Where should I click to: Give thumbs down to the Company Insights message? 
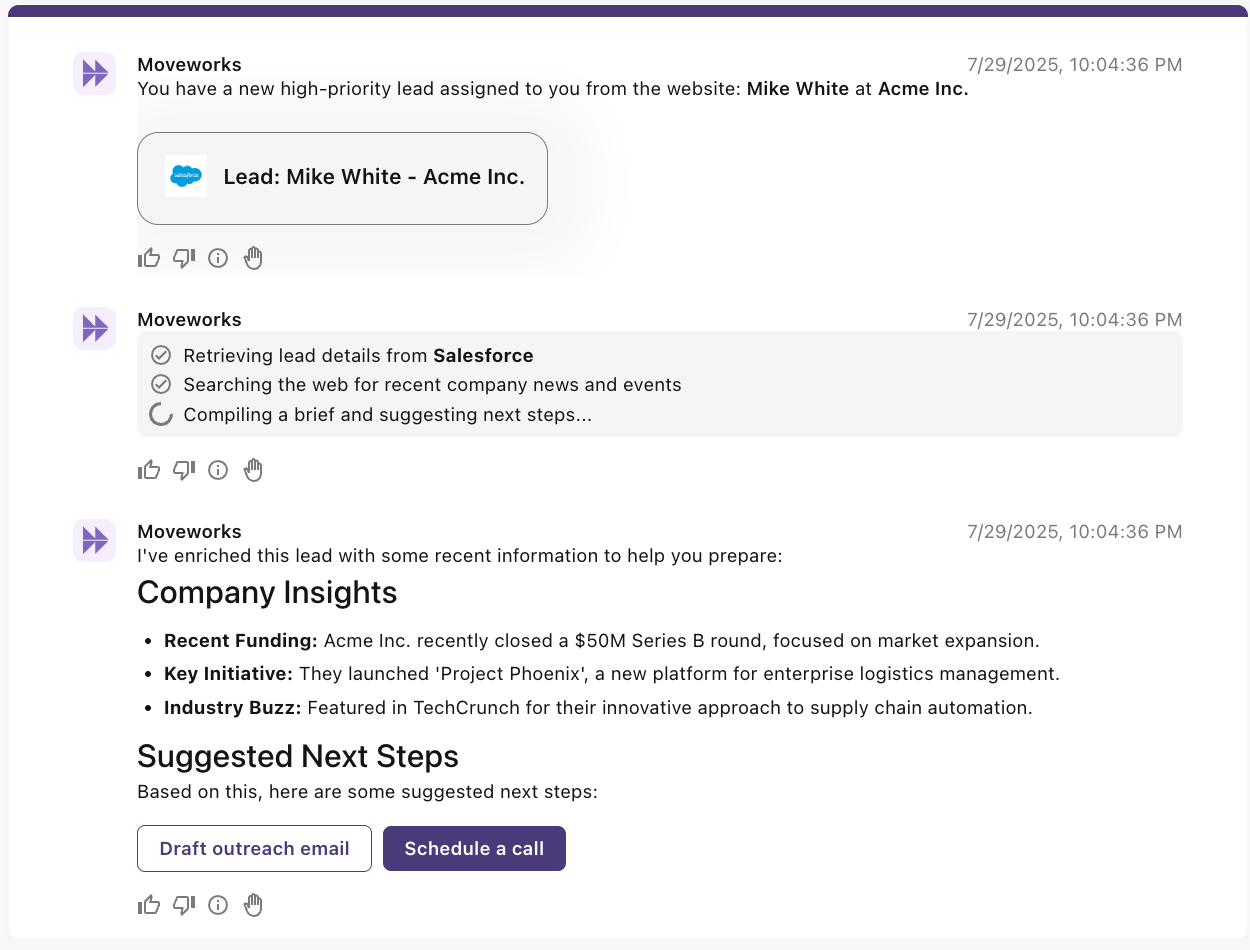(x=184, y=905)
